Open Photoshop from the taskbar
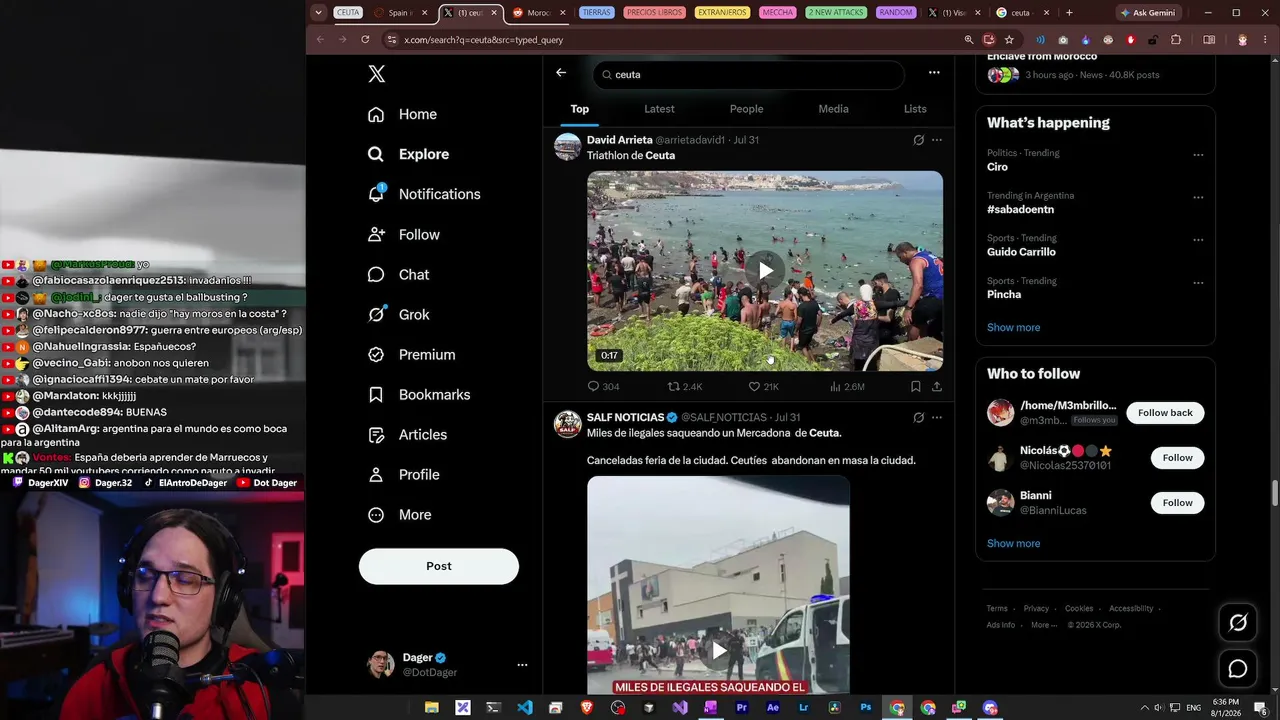This screenshot has height=720, width=1280. (x=866, y=708)
